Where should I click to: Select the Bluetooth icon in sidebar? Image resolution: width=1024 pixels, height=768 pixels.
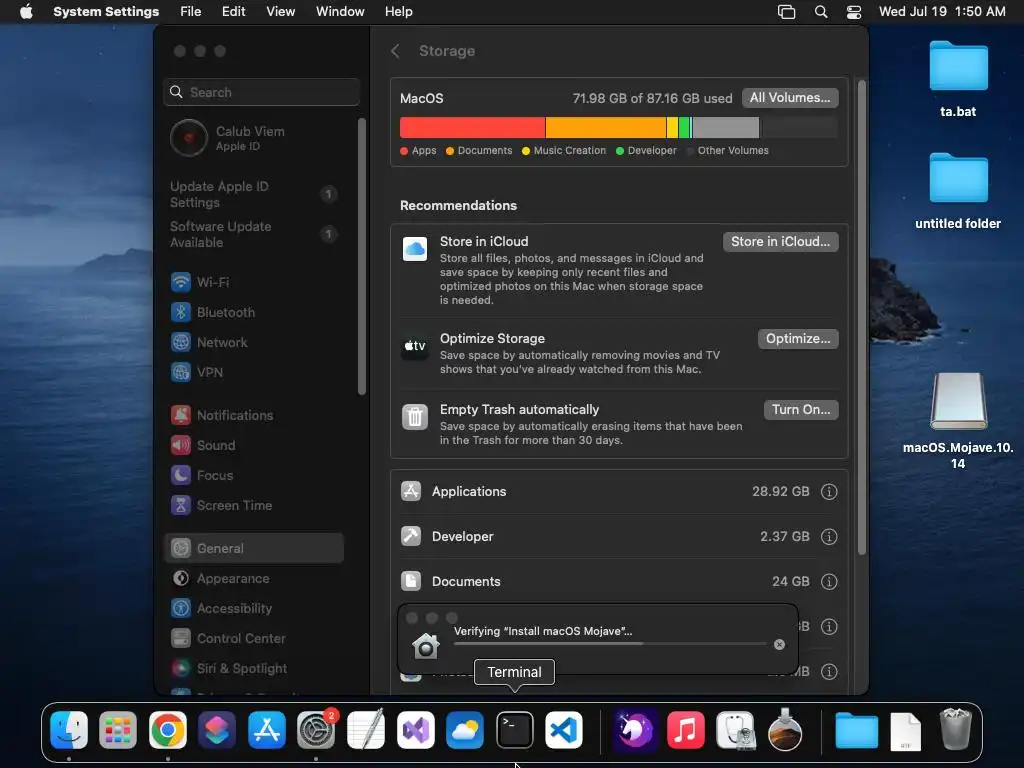[x=180, y=312]
